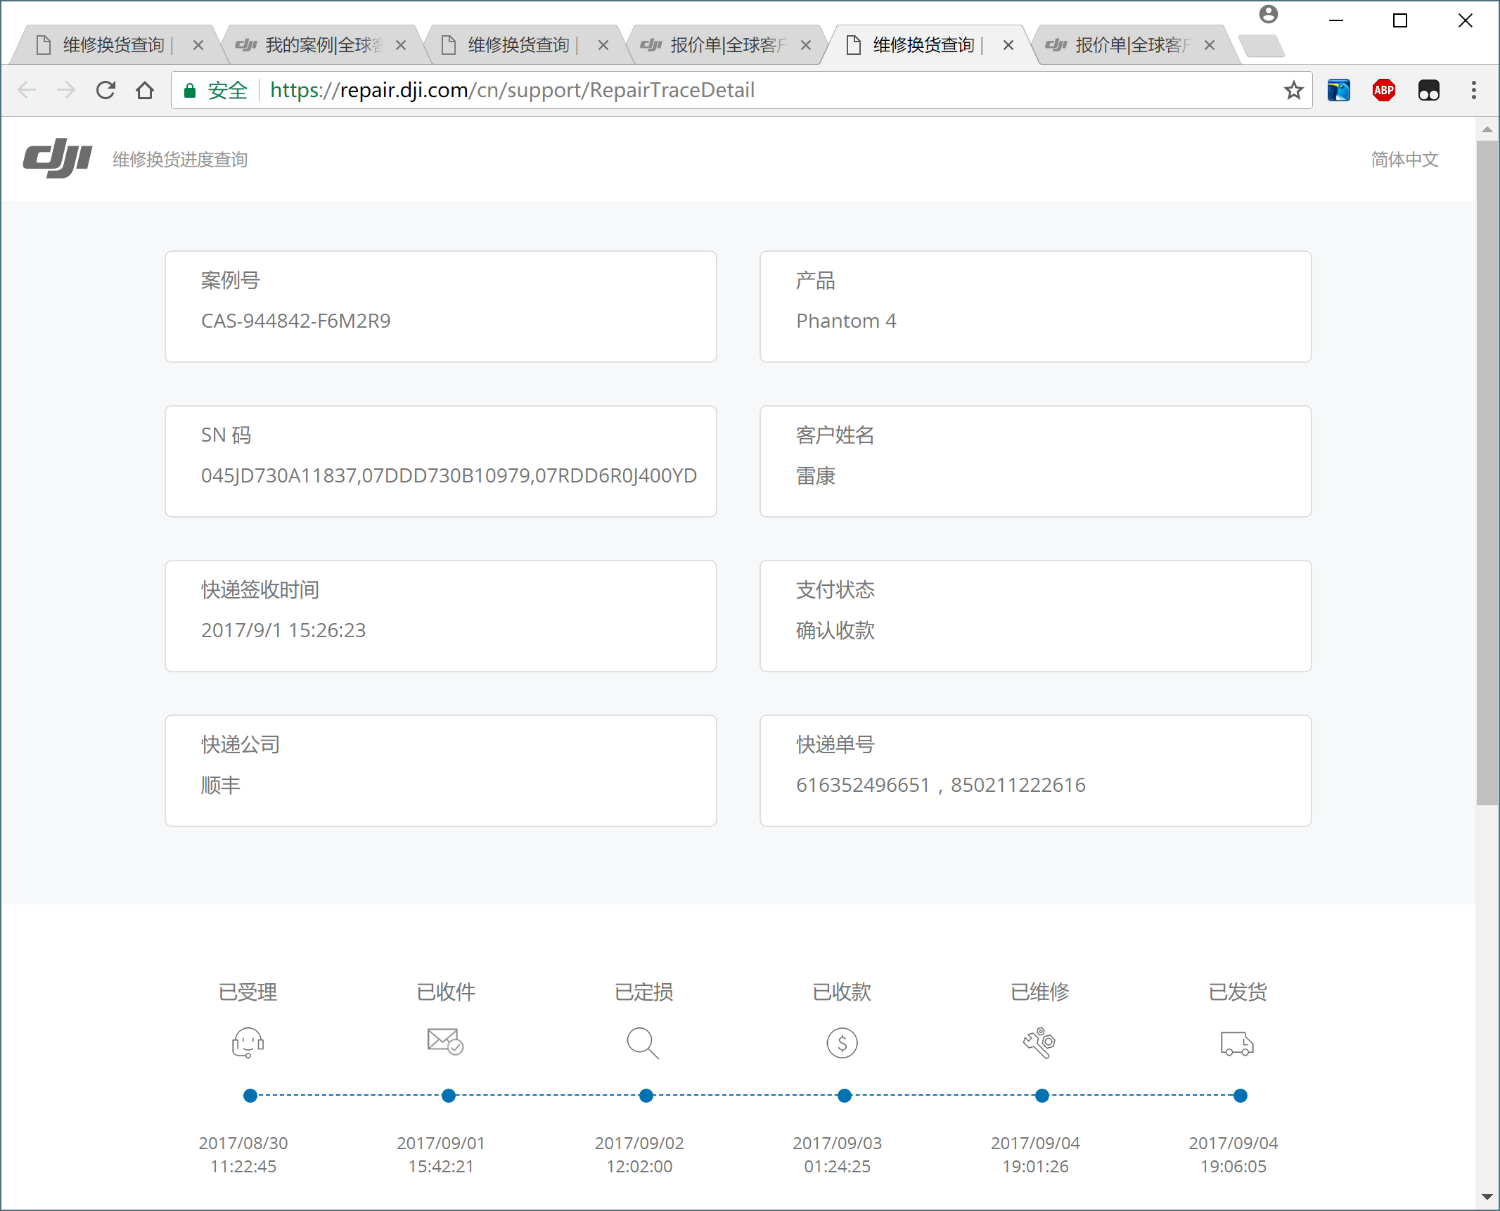Go to browser home page icon
This screenshot has height=1211, width=1500.
point(145,91)
